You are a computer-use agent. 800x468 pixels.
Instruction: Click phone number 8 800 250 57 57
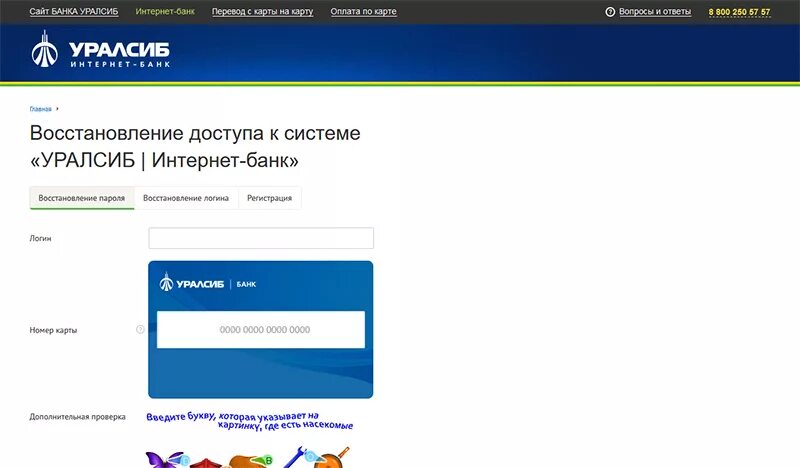pyautogui.click(x=739, y=12)
